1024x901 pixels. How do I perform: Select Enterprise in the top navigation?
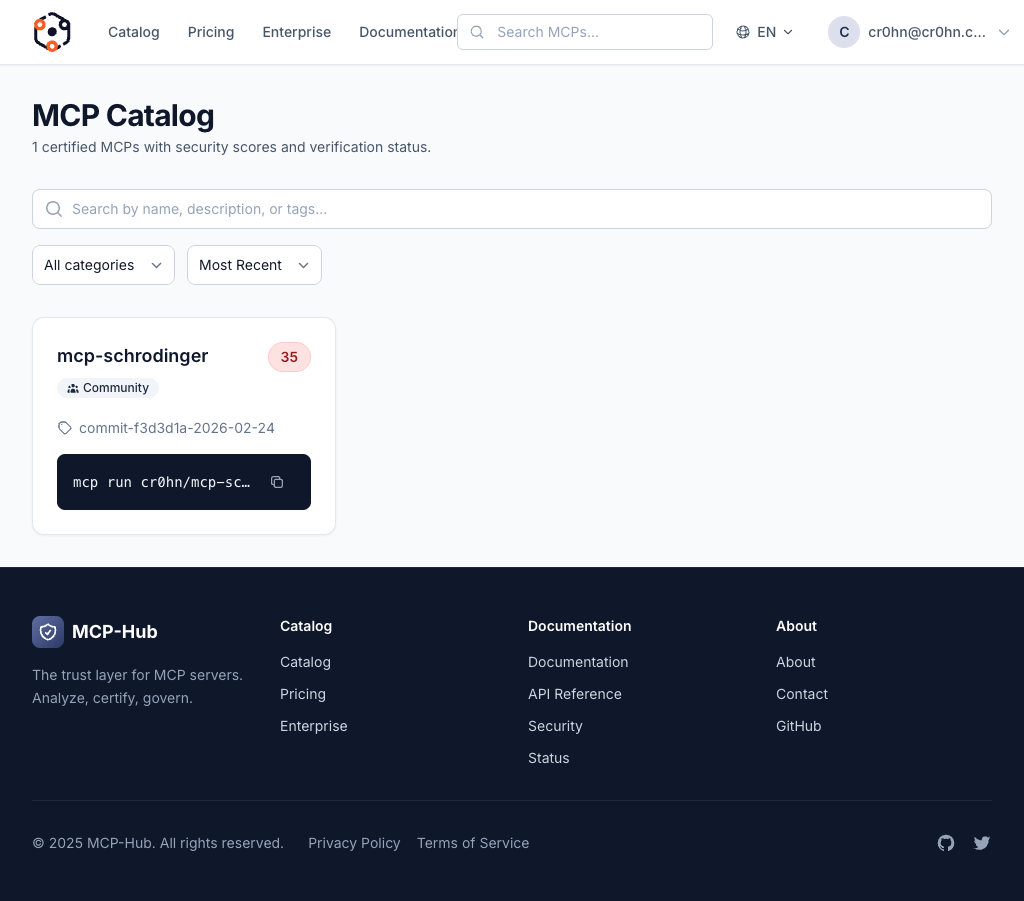click(x=296, y=31)
